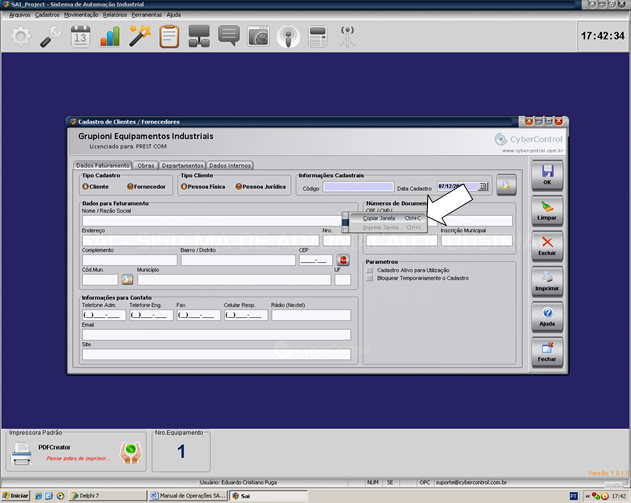Open the Data Cadastro date picker dropdown
The width and height of the screenshot is (631, 503).
click(483, 186)
